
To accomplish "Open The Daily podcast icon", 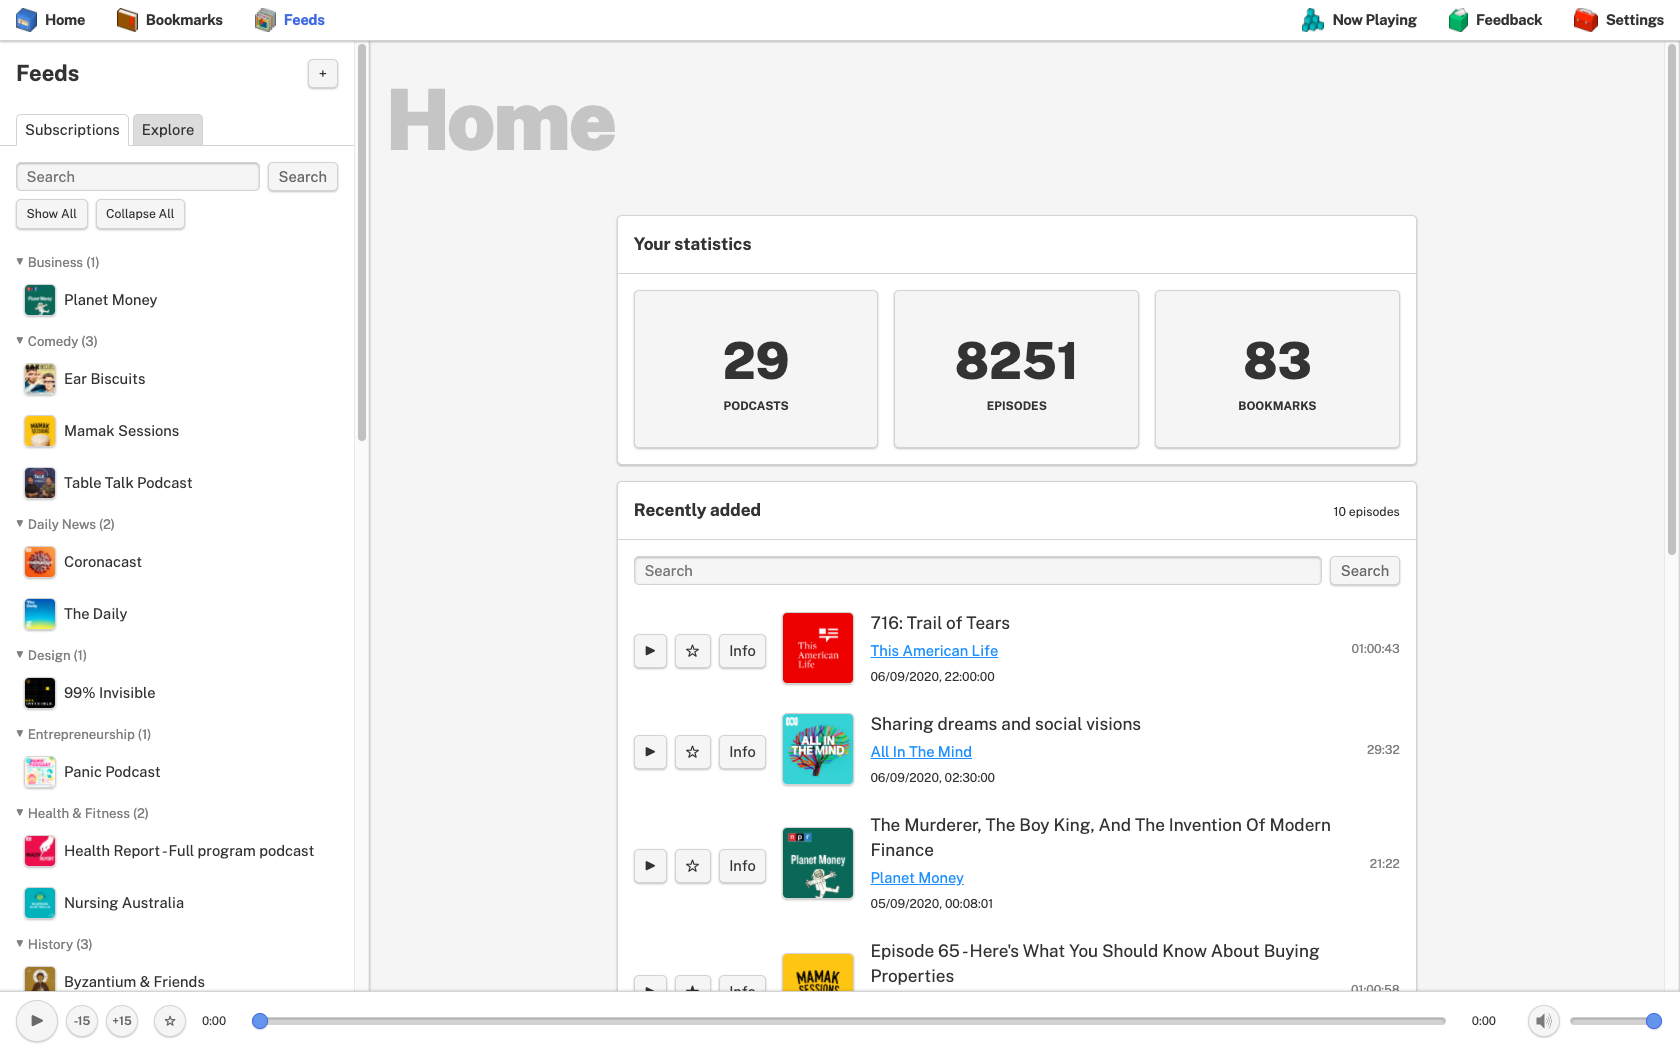I will 40,614.
